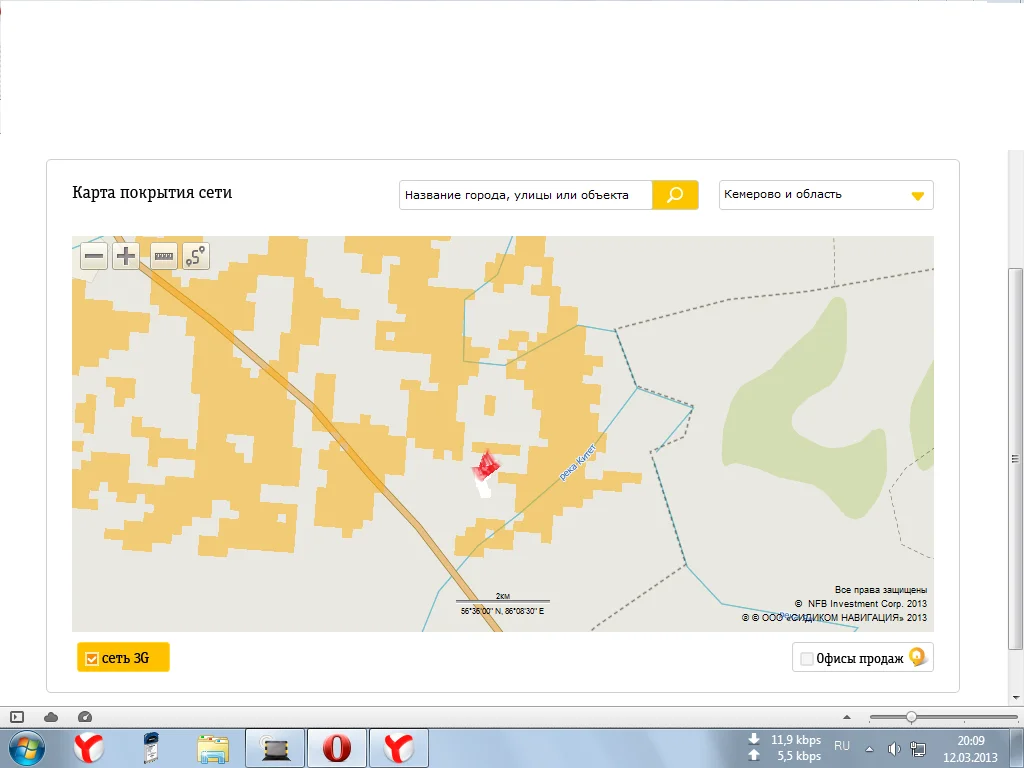Expand the Кемерово и область region dropdown
Viewport: 1024px width, 768px height.
[826, 195]
